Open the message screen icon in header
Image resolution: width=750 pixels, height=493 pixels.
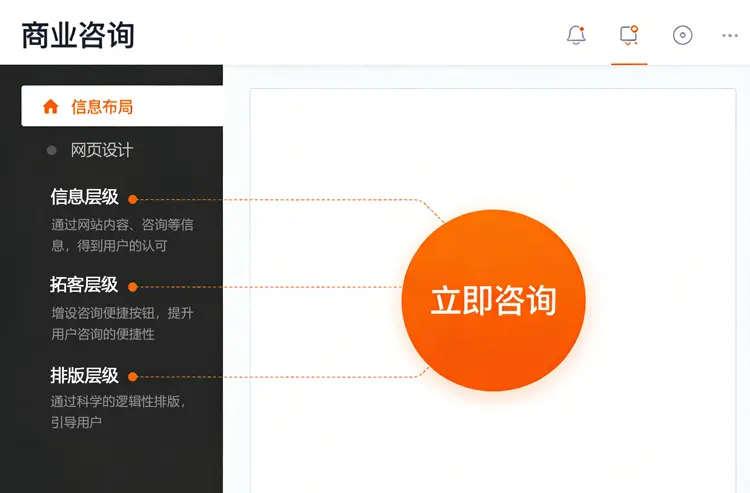click(x=629, y=35)
